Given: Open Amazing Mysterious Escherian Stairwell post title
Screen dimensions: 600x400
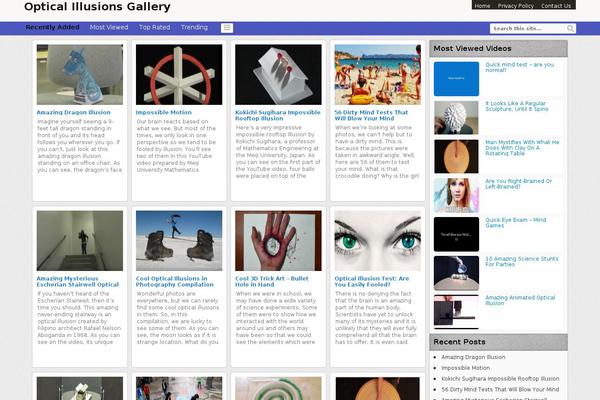Looking at the screenshot, I should click(78, 281).
